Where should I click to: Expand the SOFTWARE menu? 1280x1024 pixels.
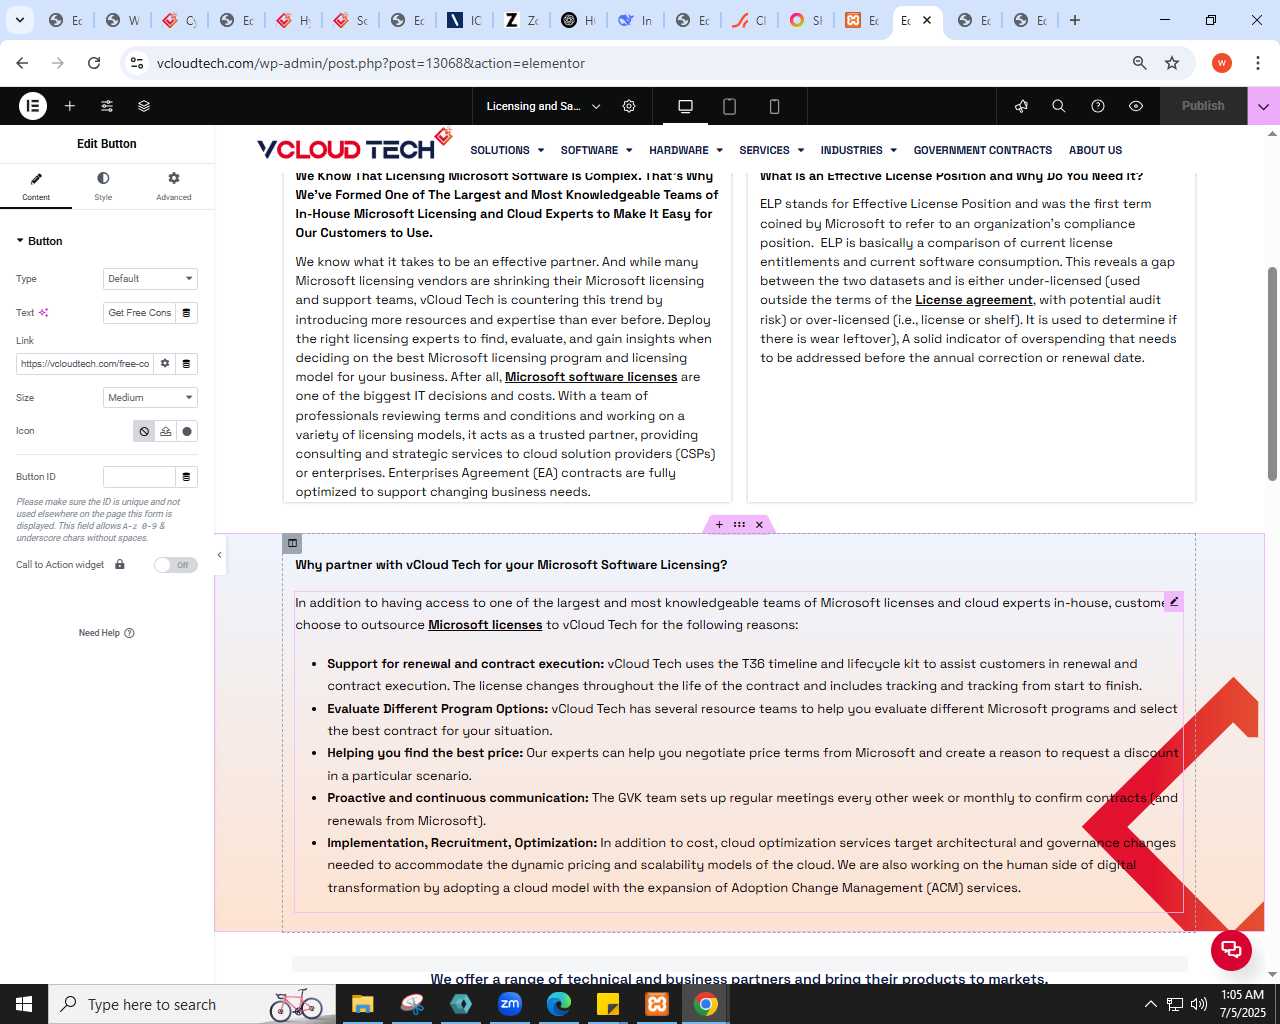coord(596,150)
